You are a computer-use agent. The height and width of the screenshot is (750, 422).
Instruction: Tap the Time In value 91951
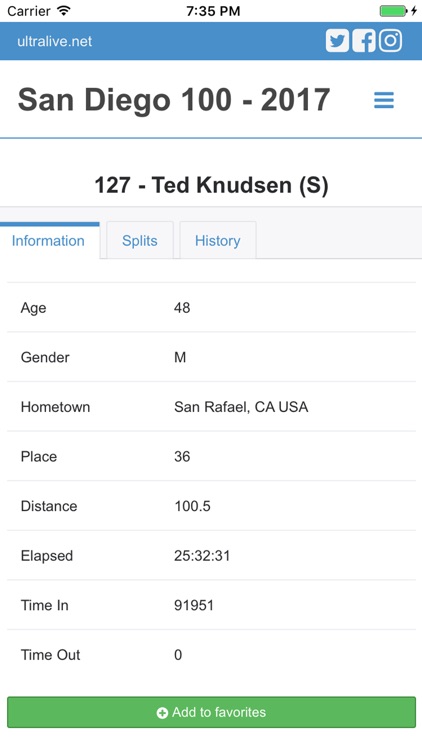[194, 605]
